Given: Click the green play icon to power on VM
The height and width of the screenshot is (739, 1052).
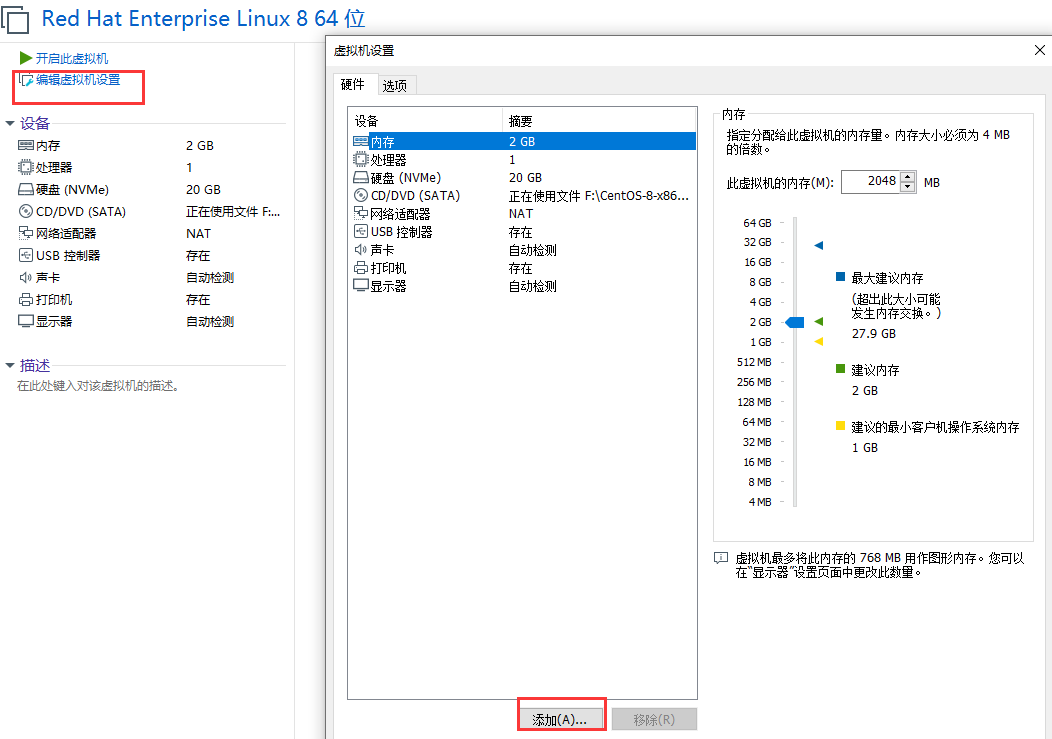Looking at the screenshot, I should [x=26, y=58].
